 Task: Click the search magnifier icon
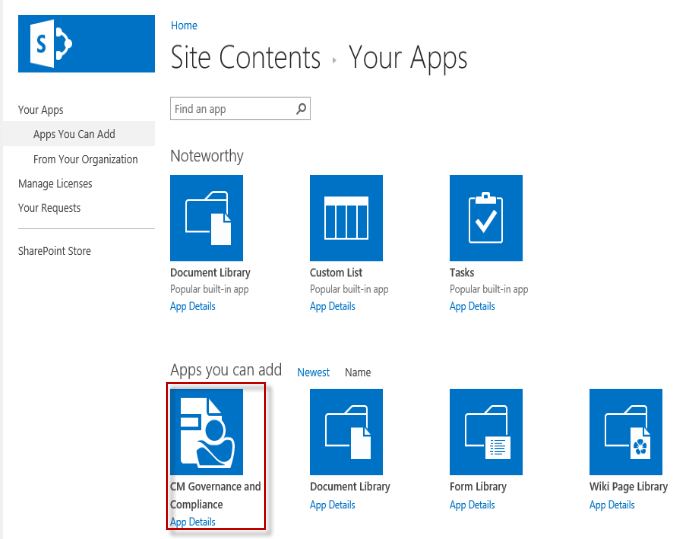point(301,108)
